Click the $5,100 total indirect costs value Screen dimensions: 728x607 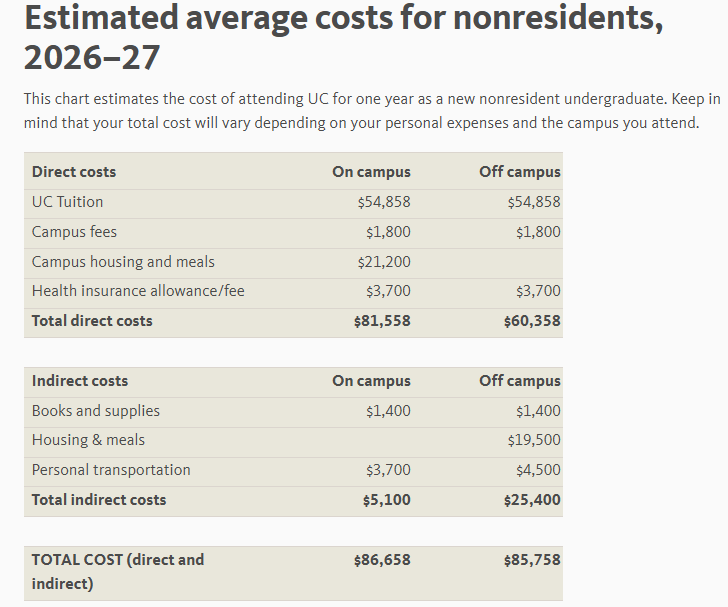pyautogui.click(x=386, y=500)
